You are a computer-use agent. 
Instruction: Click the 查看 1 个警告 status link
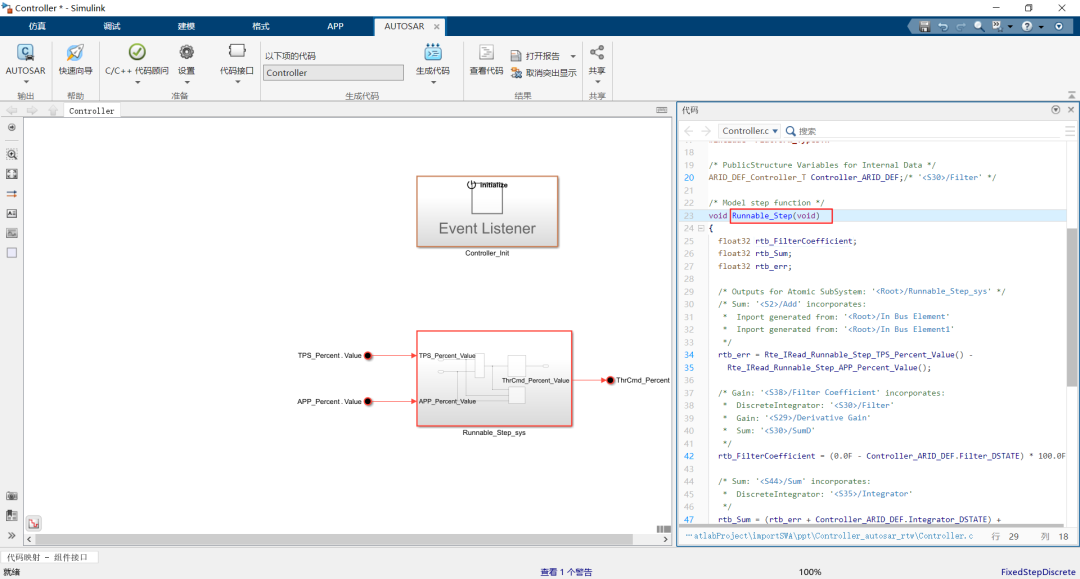pyautogui.click(x=566, y=572)
